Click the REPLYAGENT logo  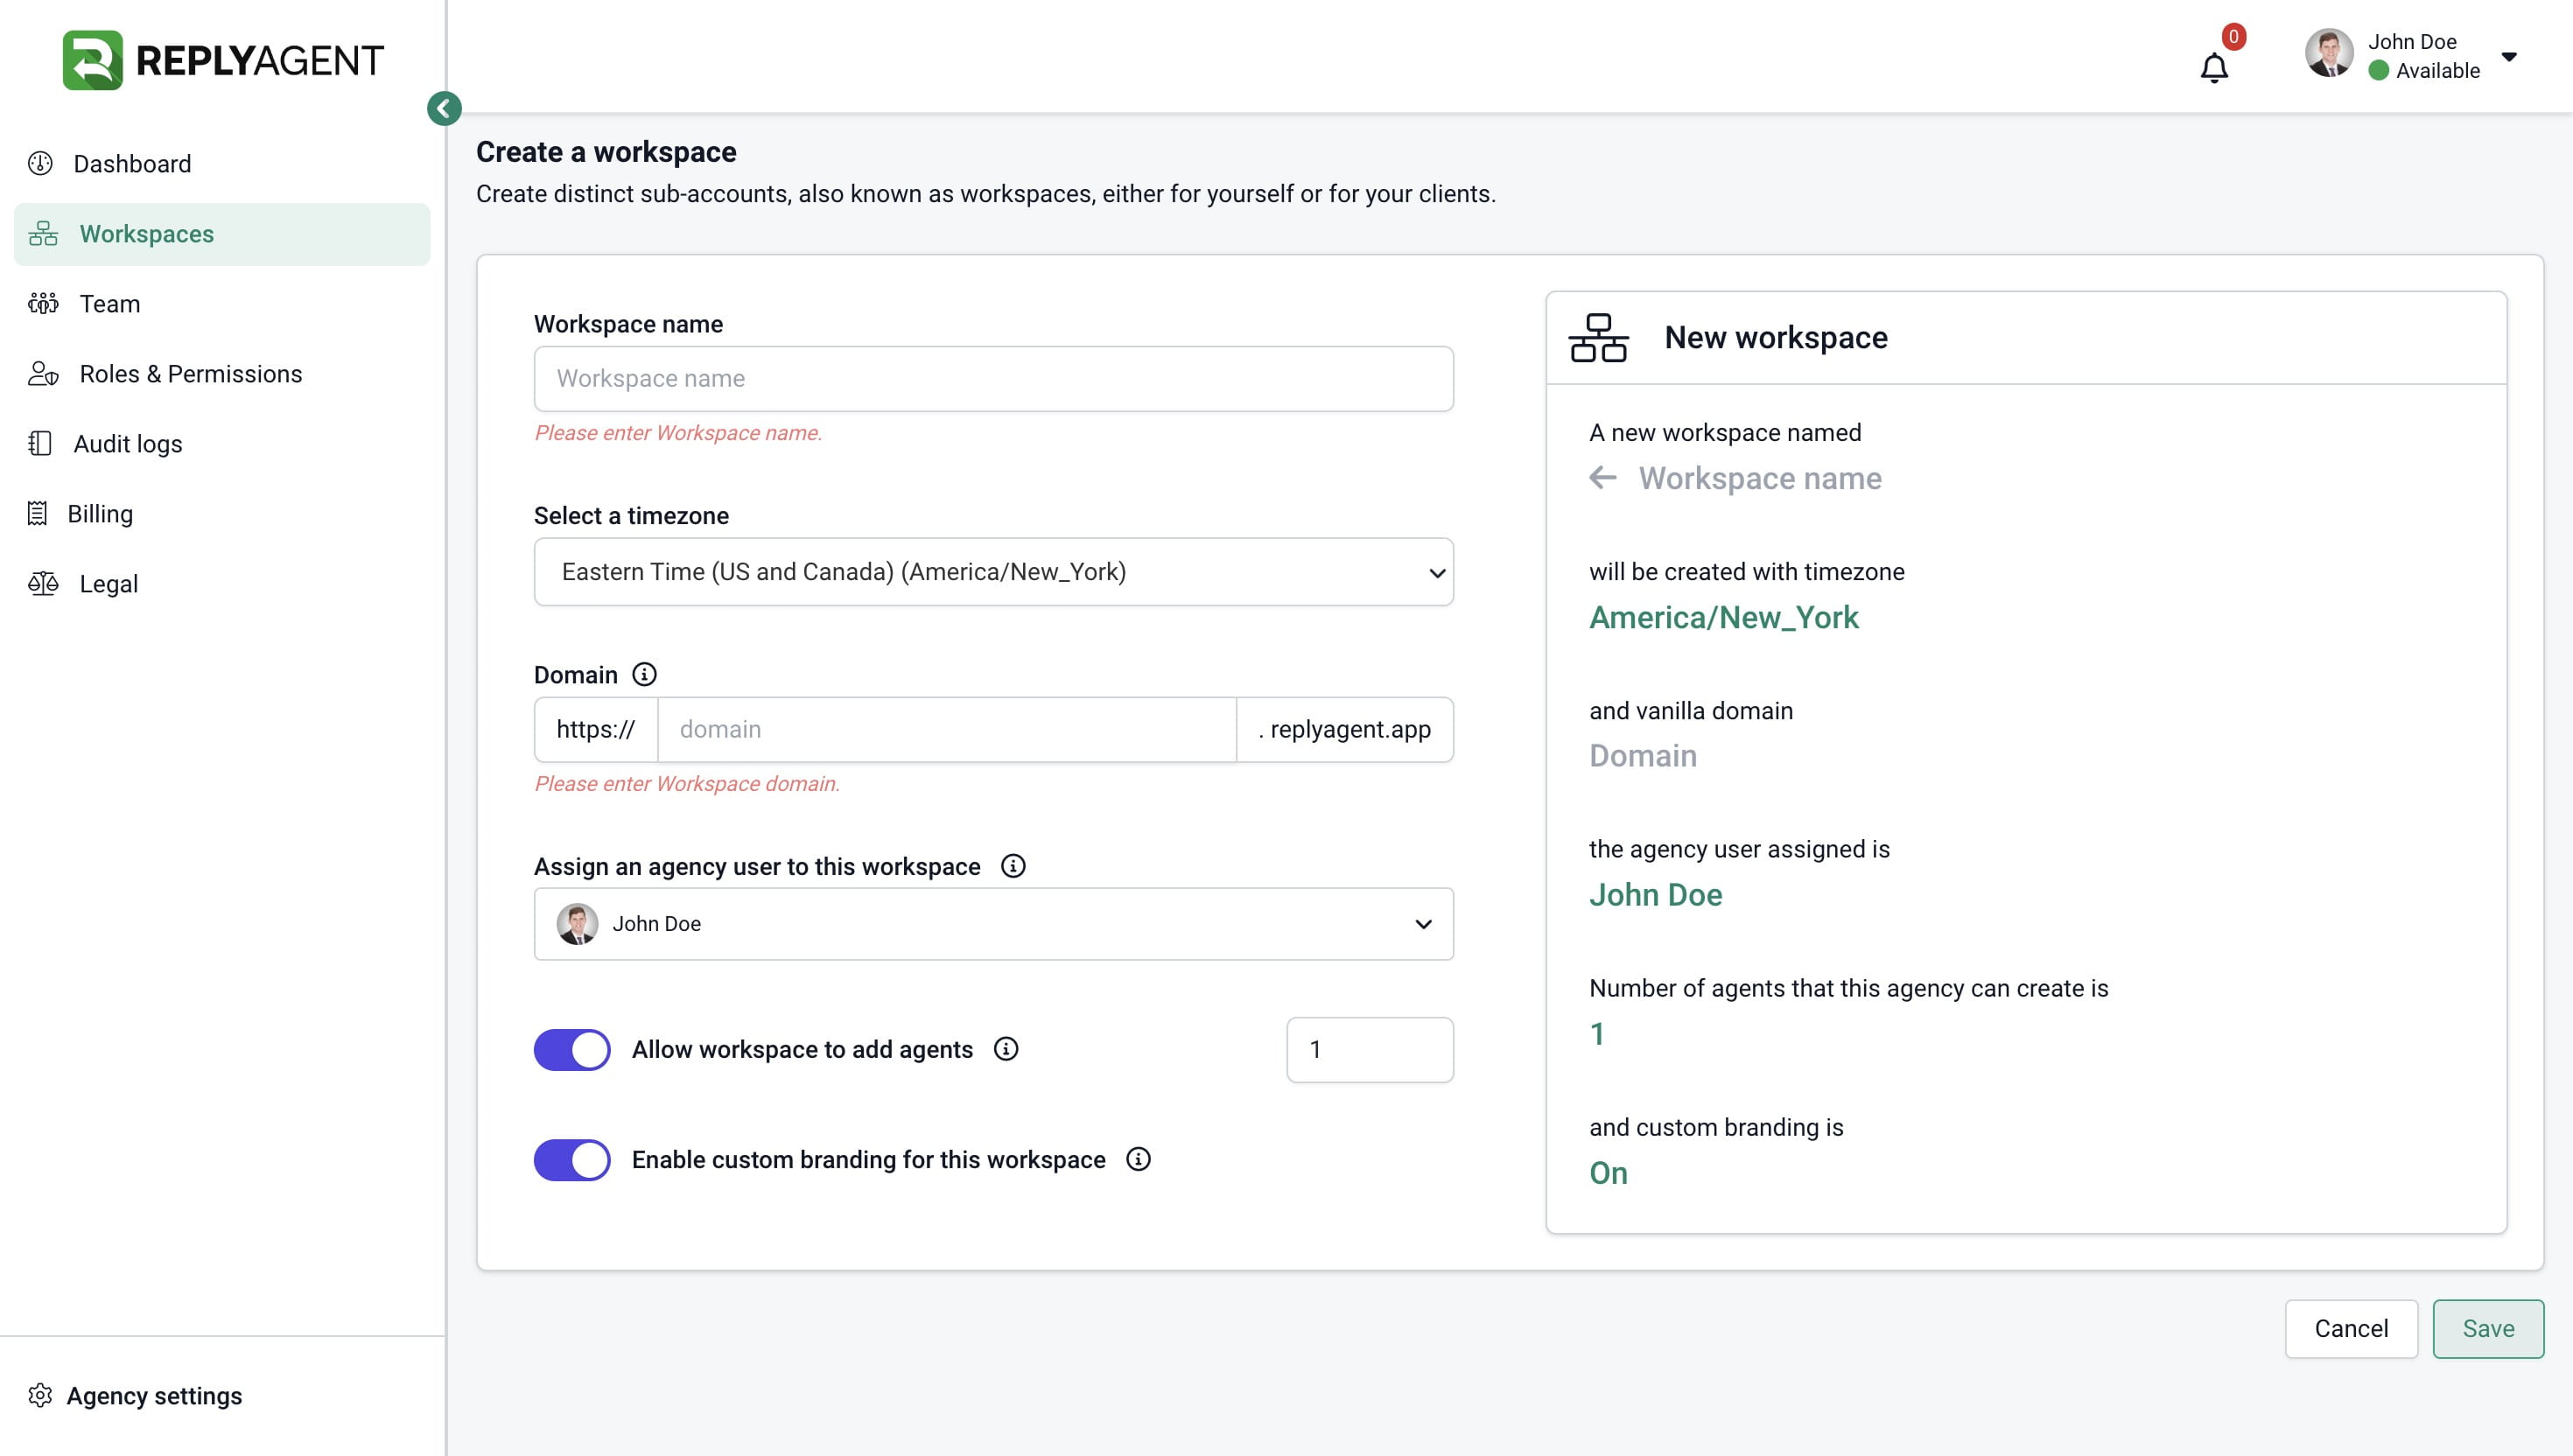222,60
